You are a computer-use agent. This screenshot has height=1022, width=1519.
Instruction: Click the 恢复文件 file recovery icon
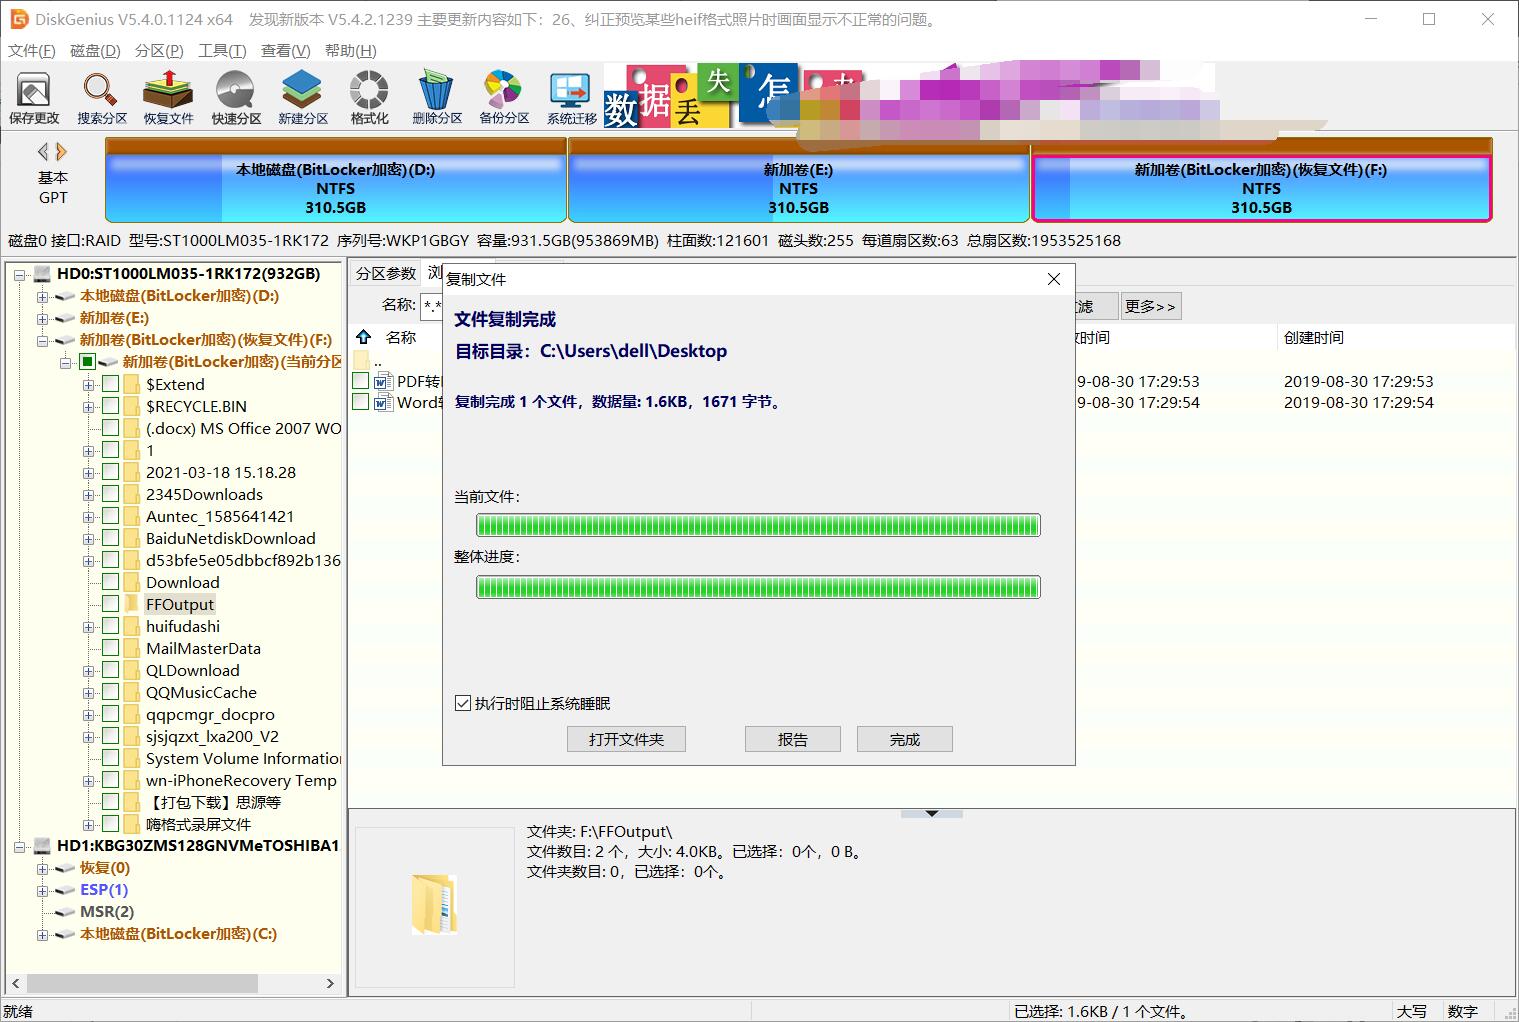point(167,96)
